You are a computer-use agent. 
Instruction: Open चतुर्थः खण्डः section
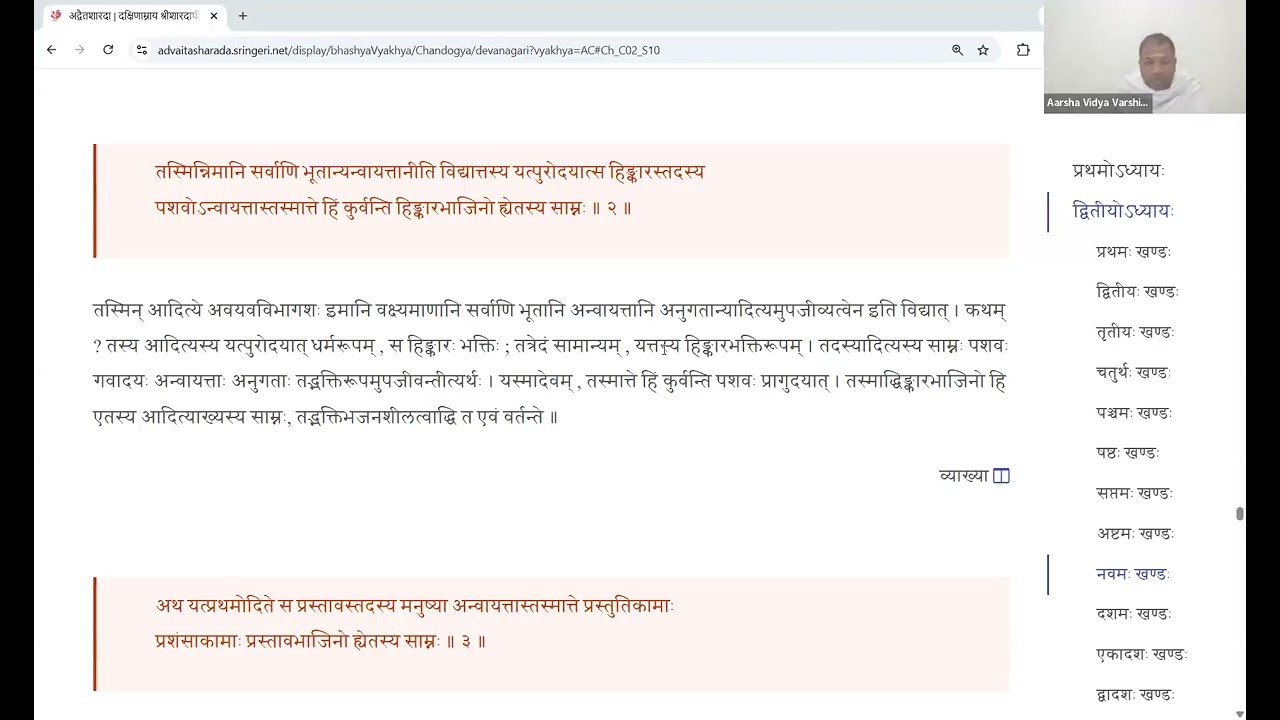(1133, 372)
